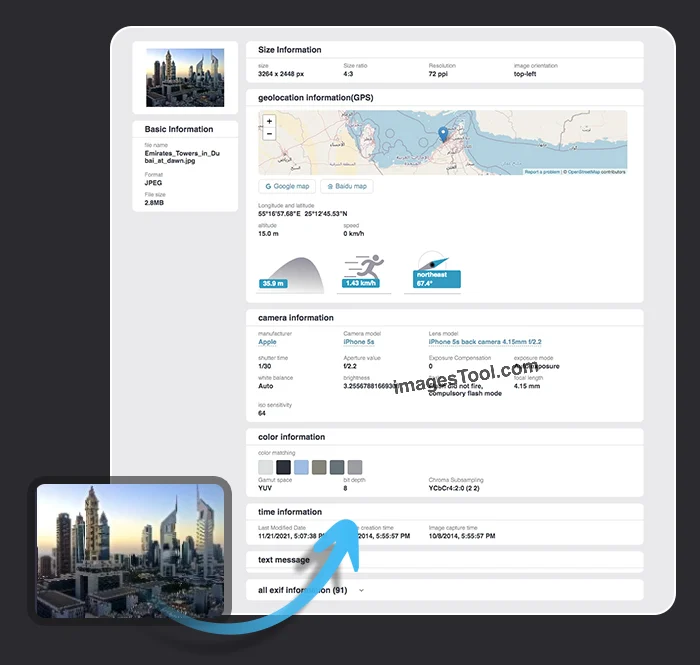Image resolution: width=700 pixels, height=665 pixels.
Task: Click the large Dubai skyline photo preview
Action: point(131,549)
